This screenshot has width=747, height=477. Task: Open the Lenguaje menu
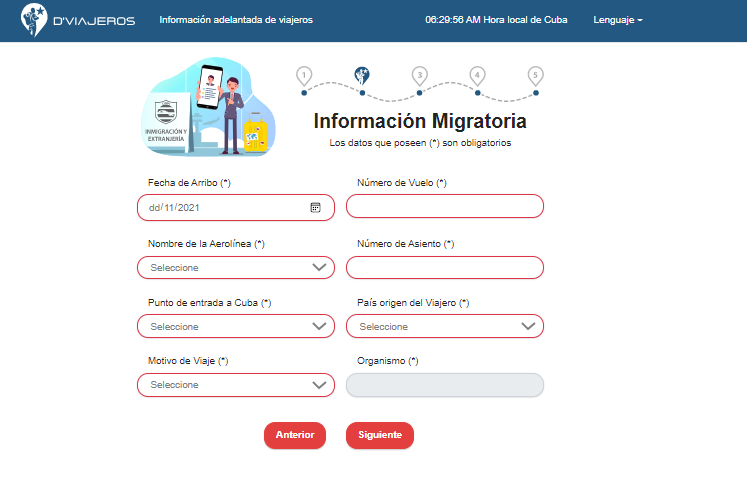(617, 20)
